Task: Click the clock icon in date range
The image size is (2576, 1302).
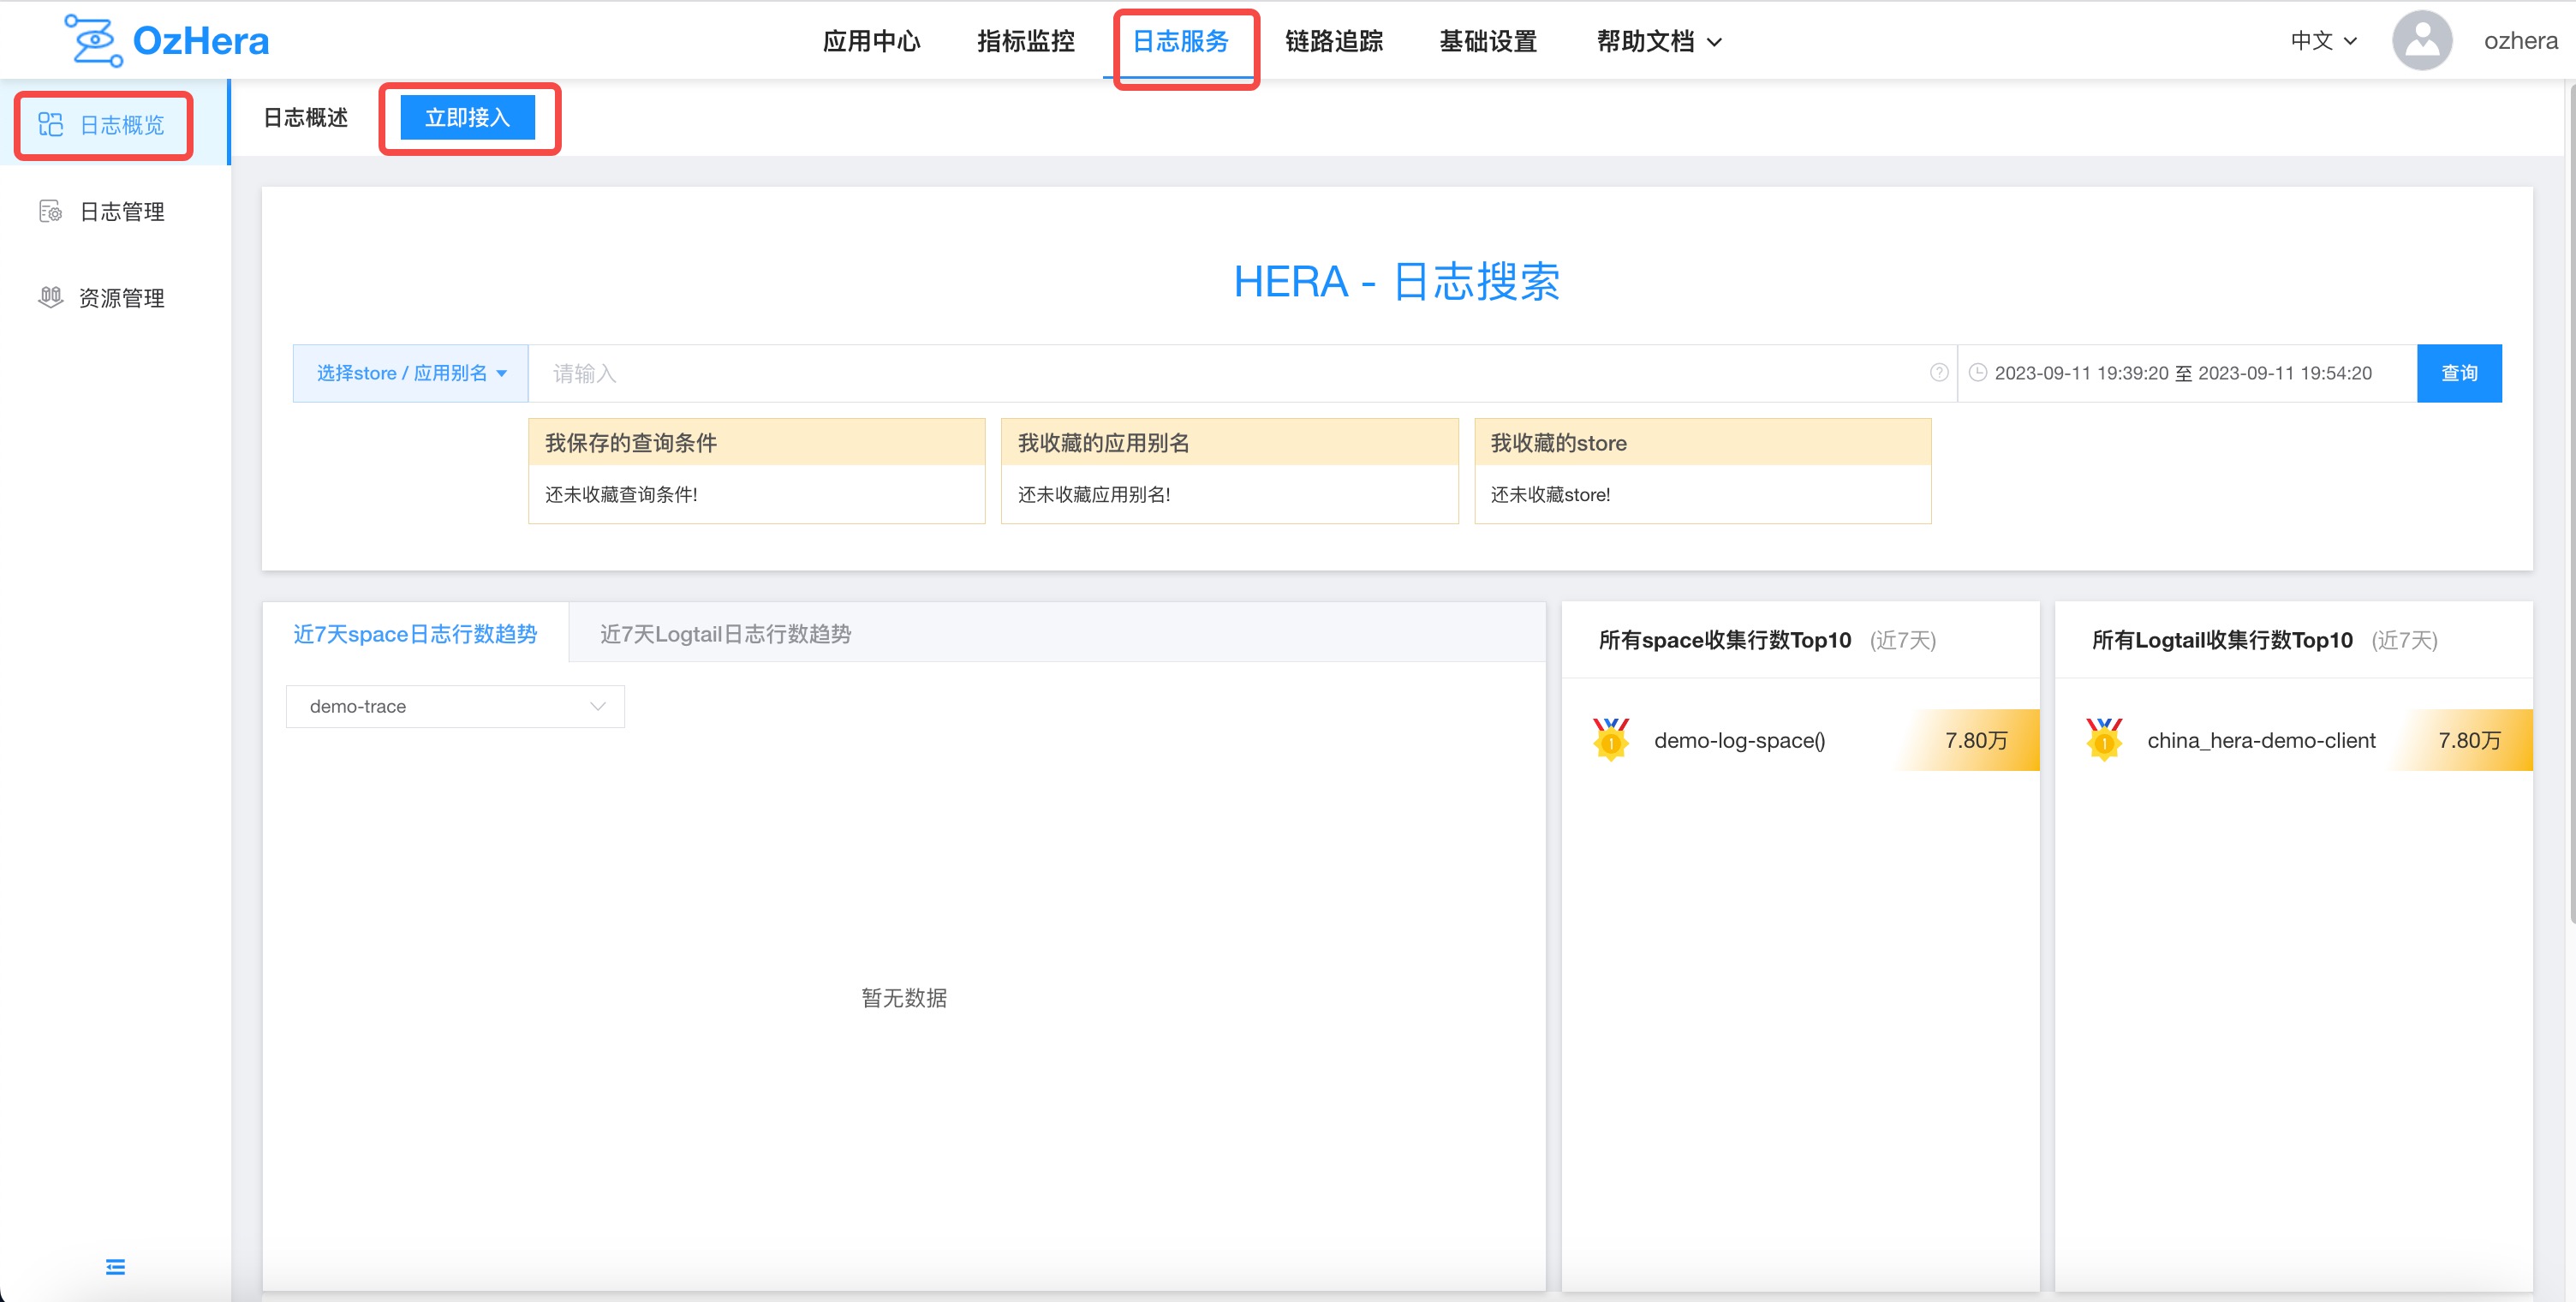Action: [1977, 373]
